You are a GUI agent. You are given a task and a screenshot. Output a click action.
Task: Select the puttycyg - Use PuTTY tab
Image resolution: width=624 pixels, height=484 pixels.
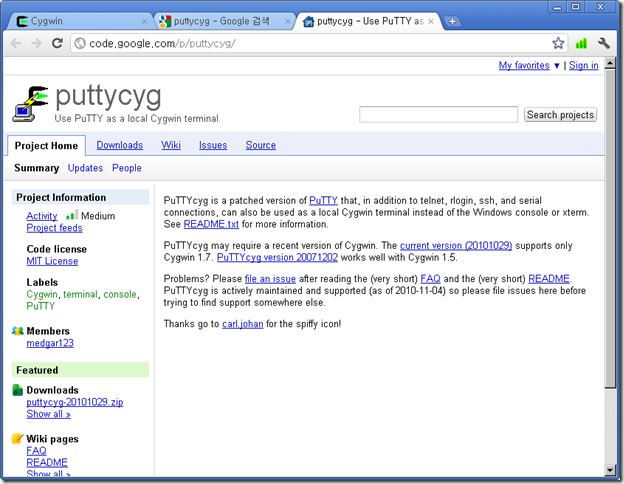point(368,21)
